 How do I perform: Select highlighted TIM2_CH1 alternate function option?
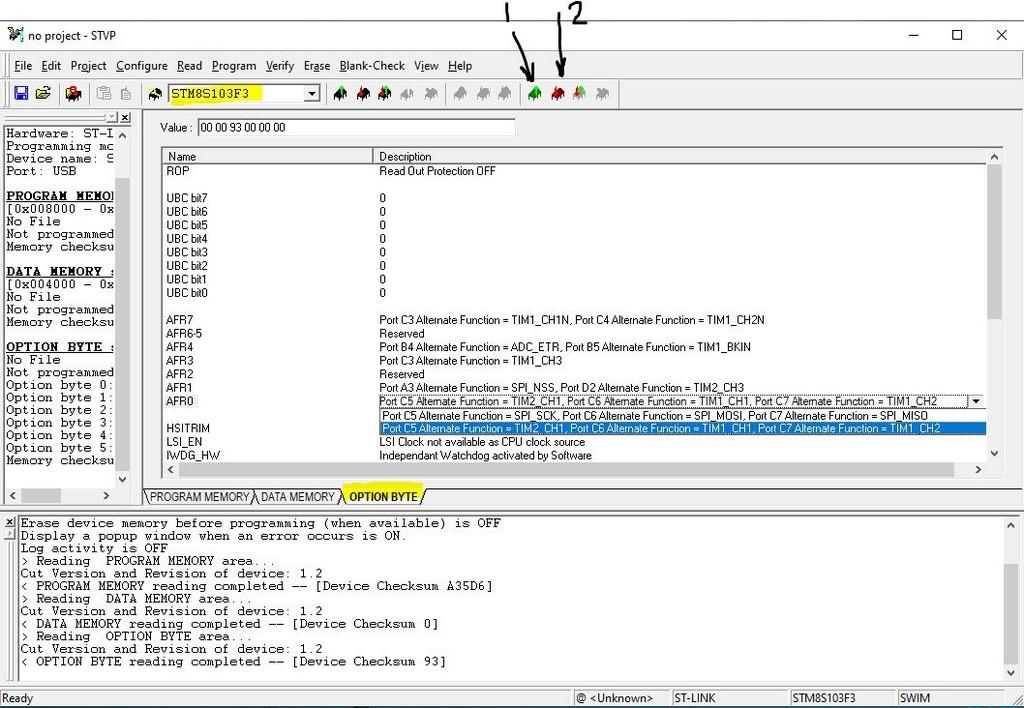660,429
